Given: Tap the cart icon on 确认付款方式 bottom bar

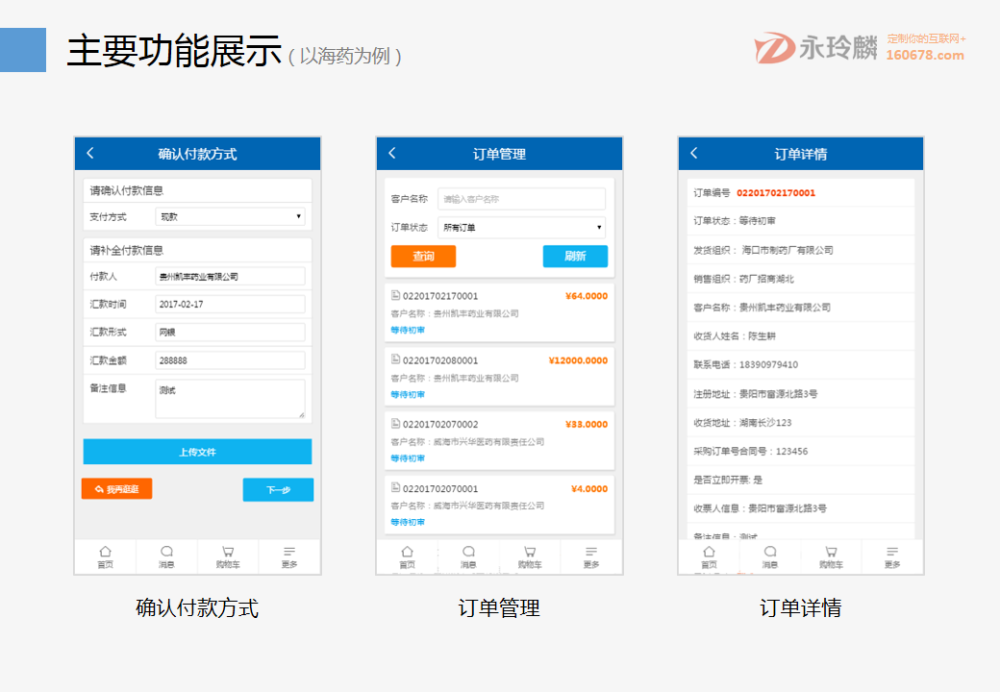Looking at the screenshot, I should coord(228,556).
